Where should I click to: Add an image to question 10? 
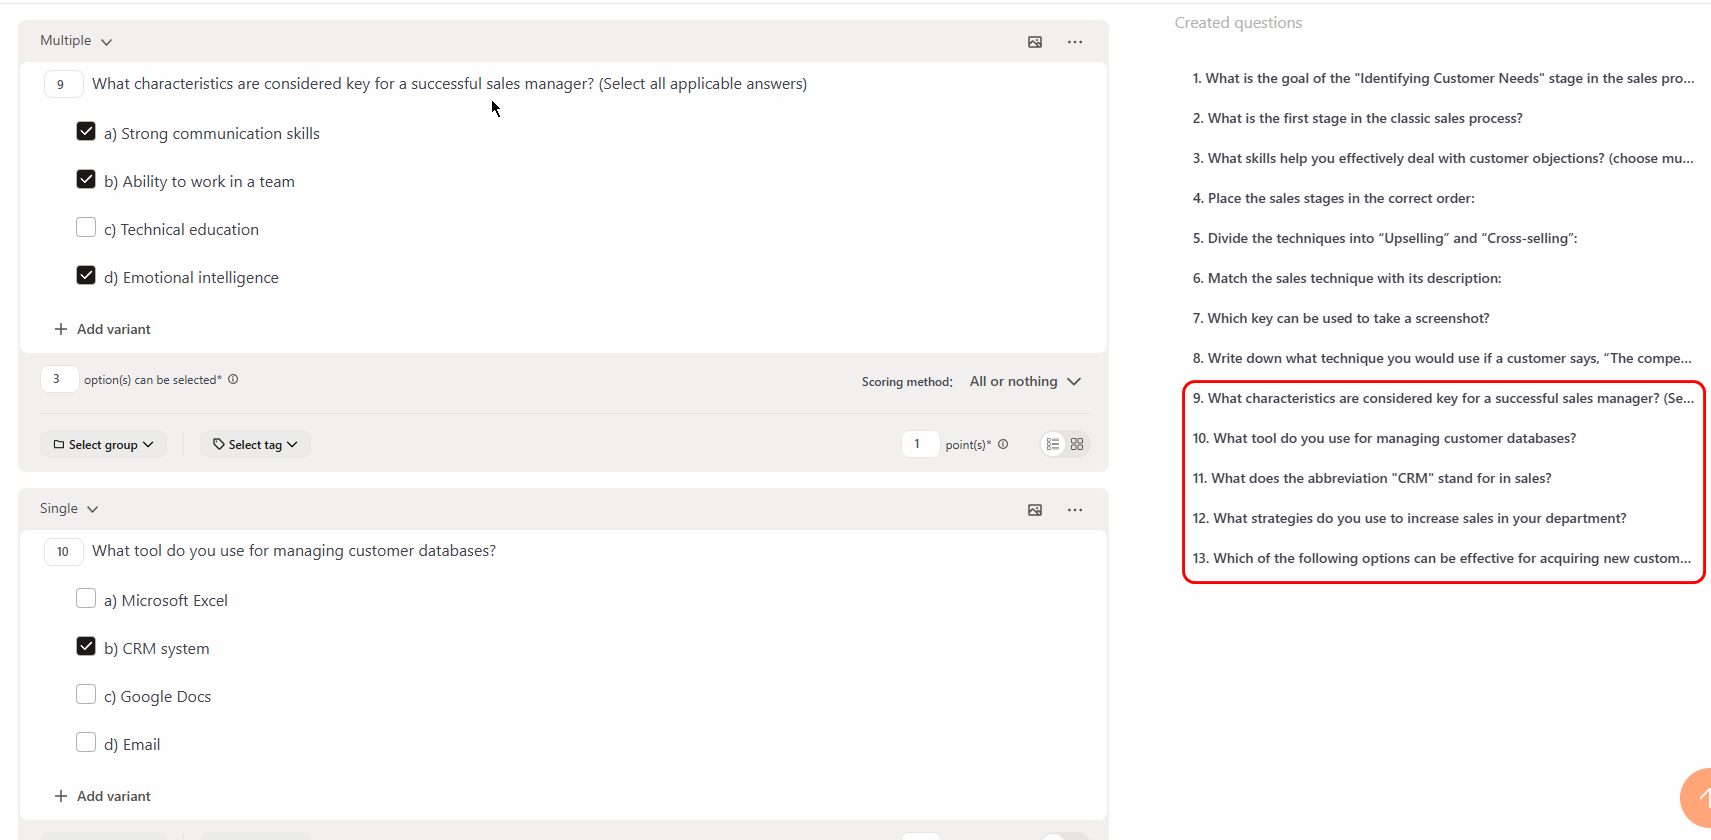pos(1035,510)
